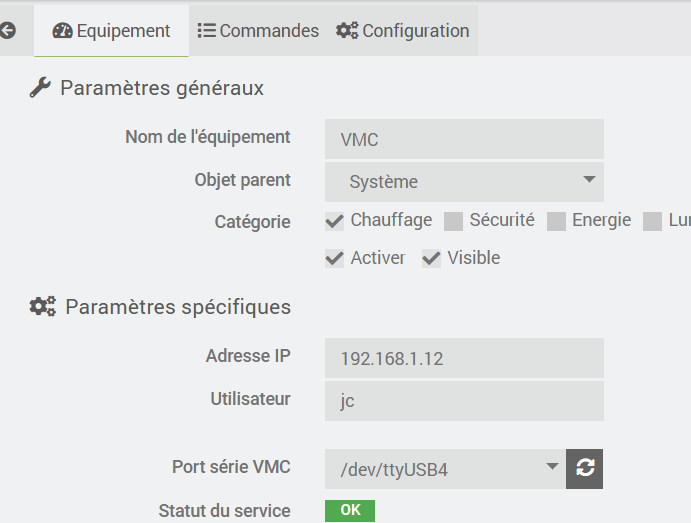
Task: Click the dashboard icon on Equipement tab
Action: click(x=62, y=31)
